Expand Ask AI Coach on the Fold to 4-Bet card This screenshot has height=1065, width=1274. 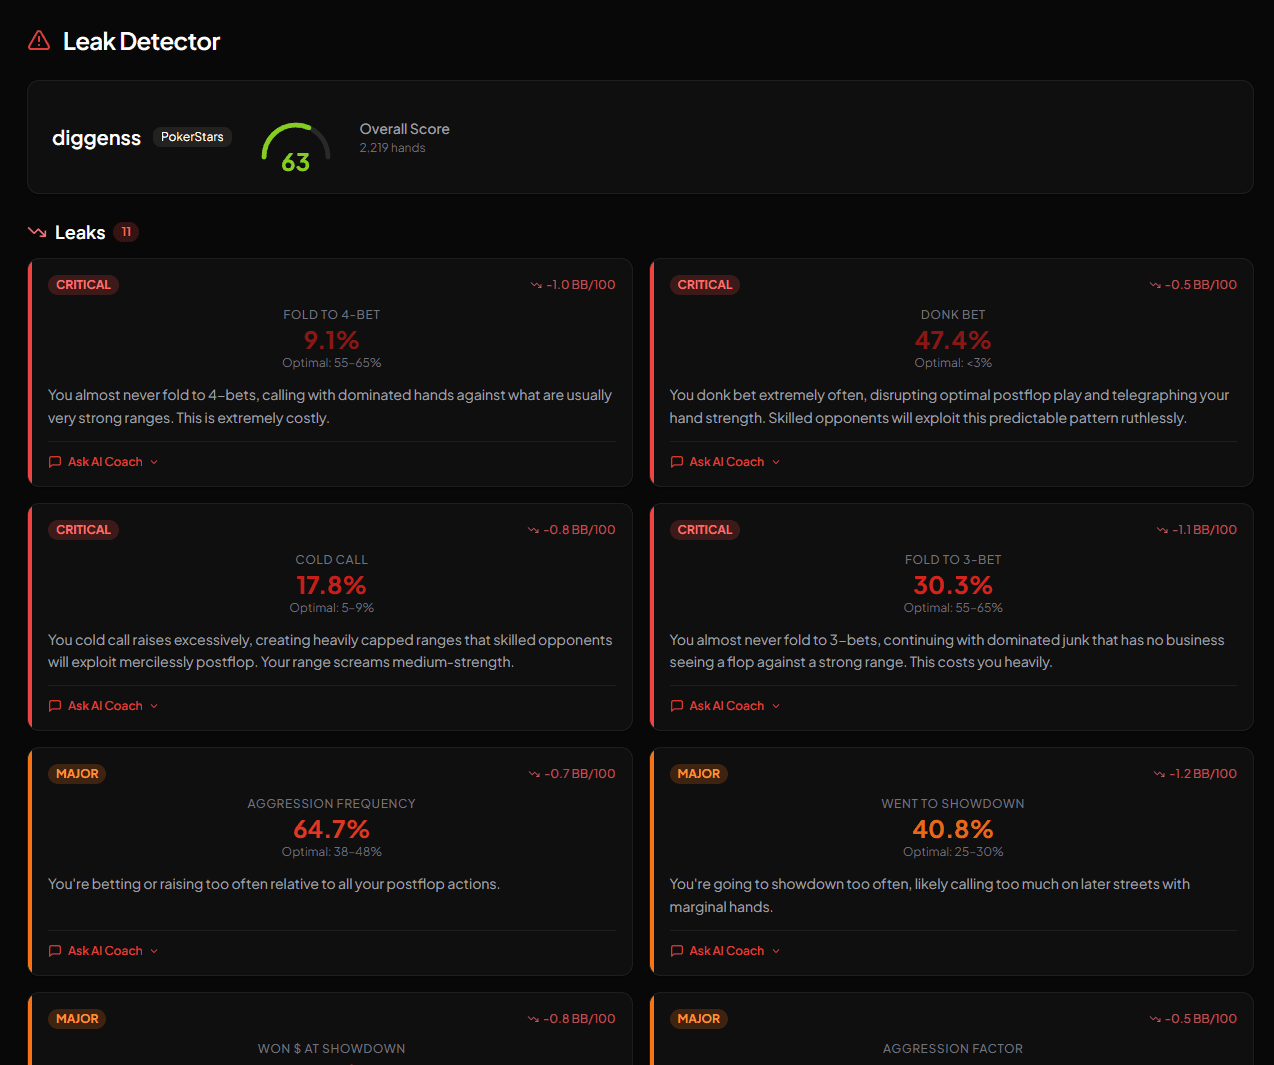click(x=103, y=461)
